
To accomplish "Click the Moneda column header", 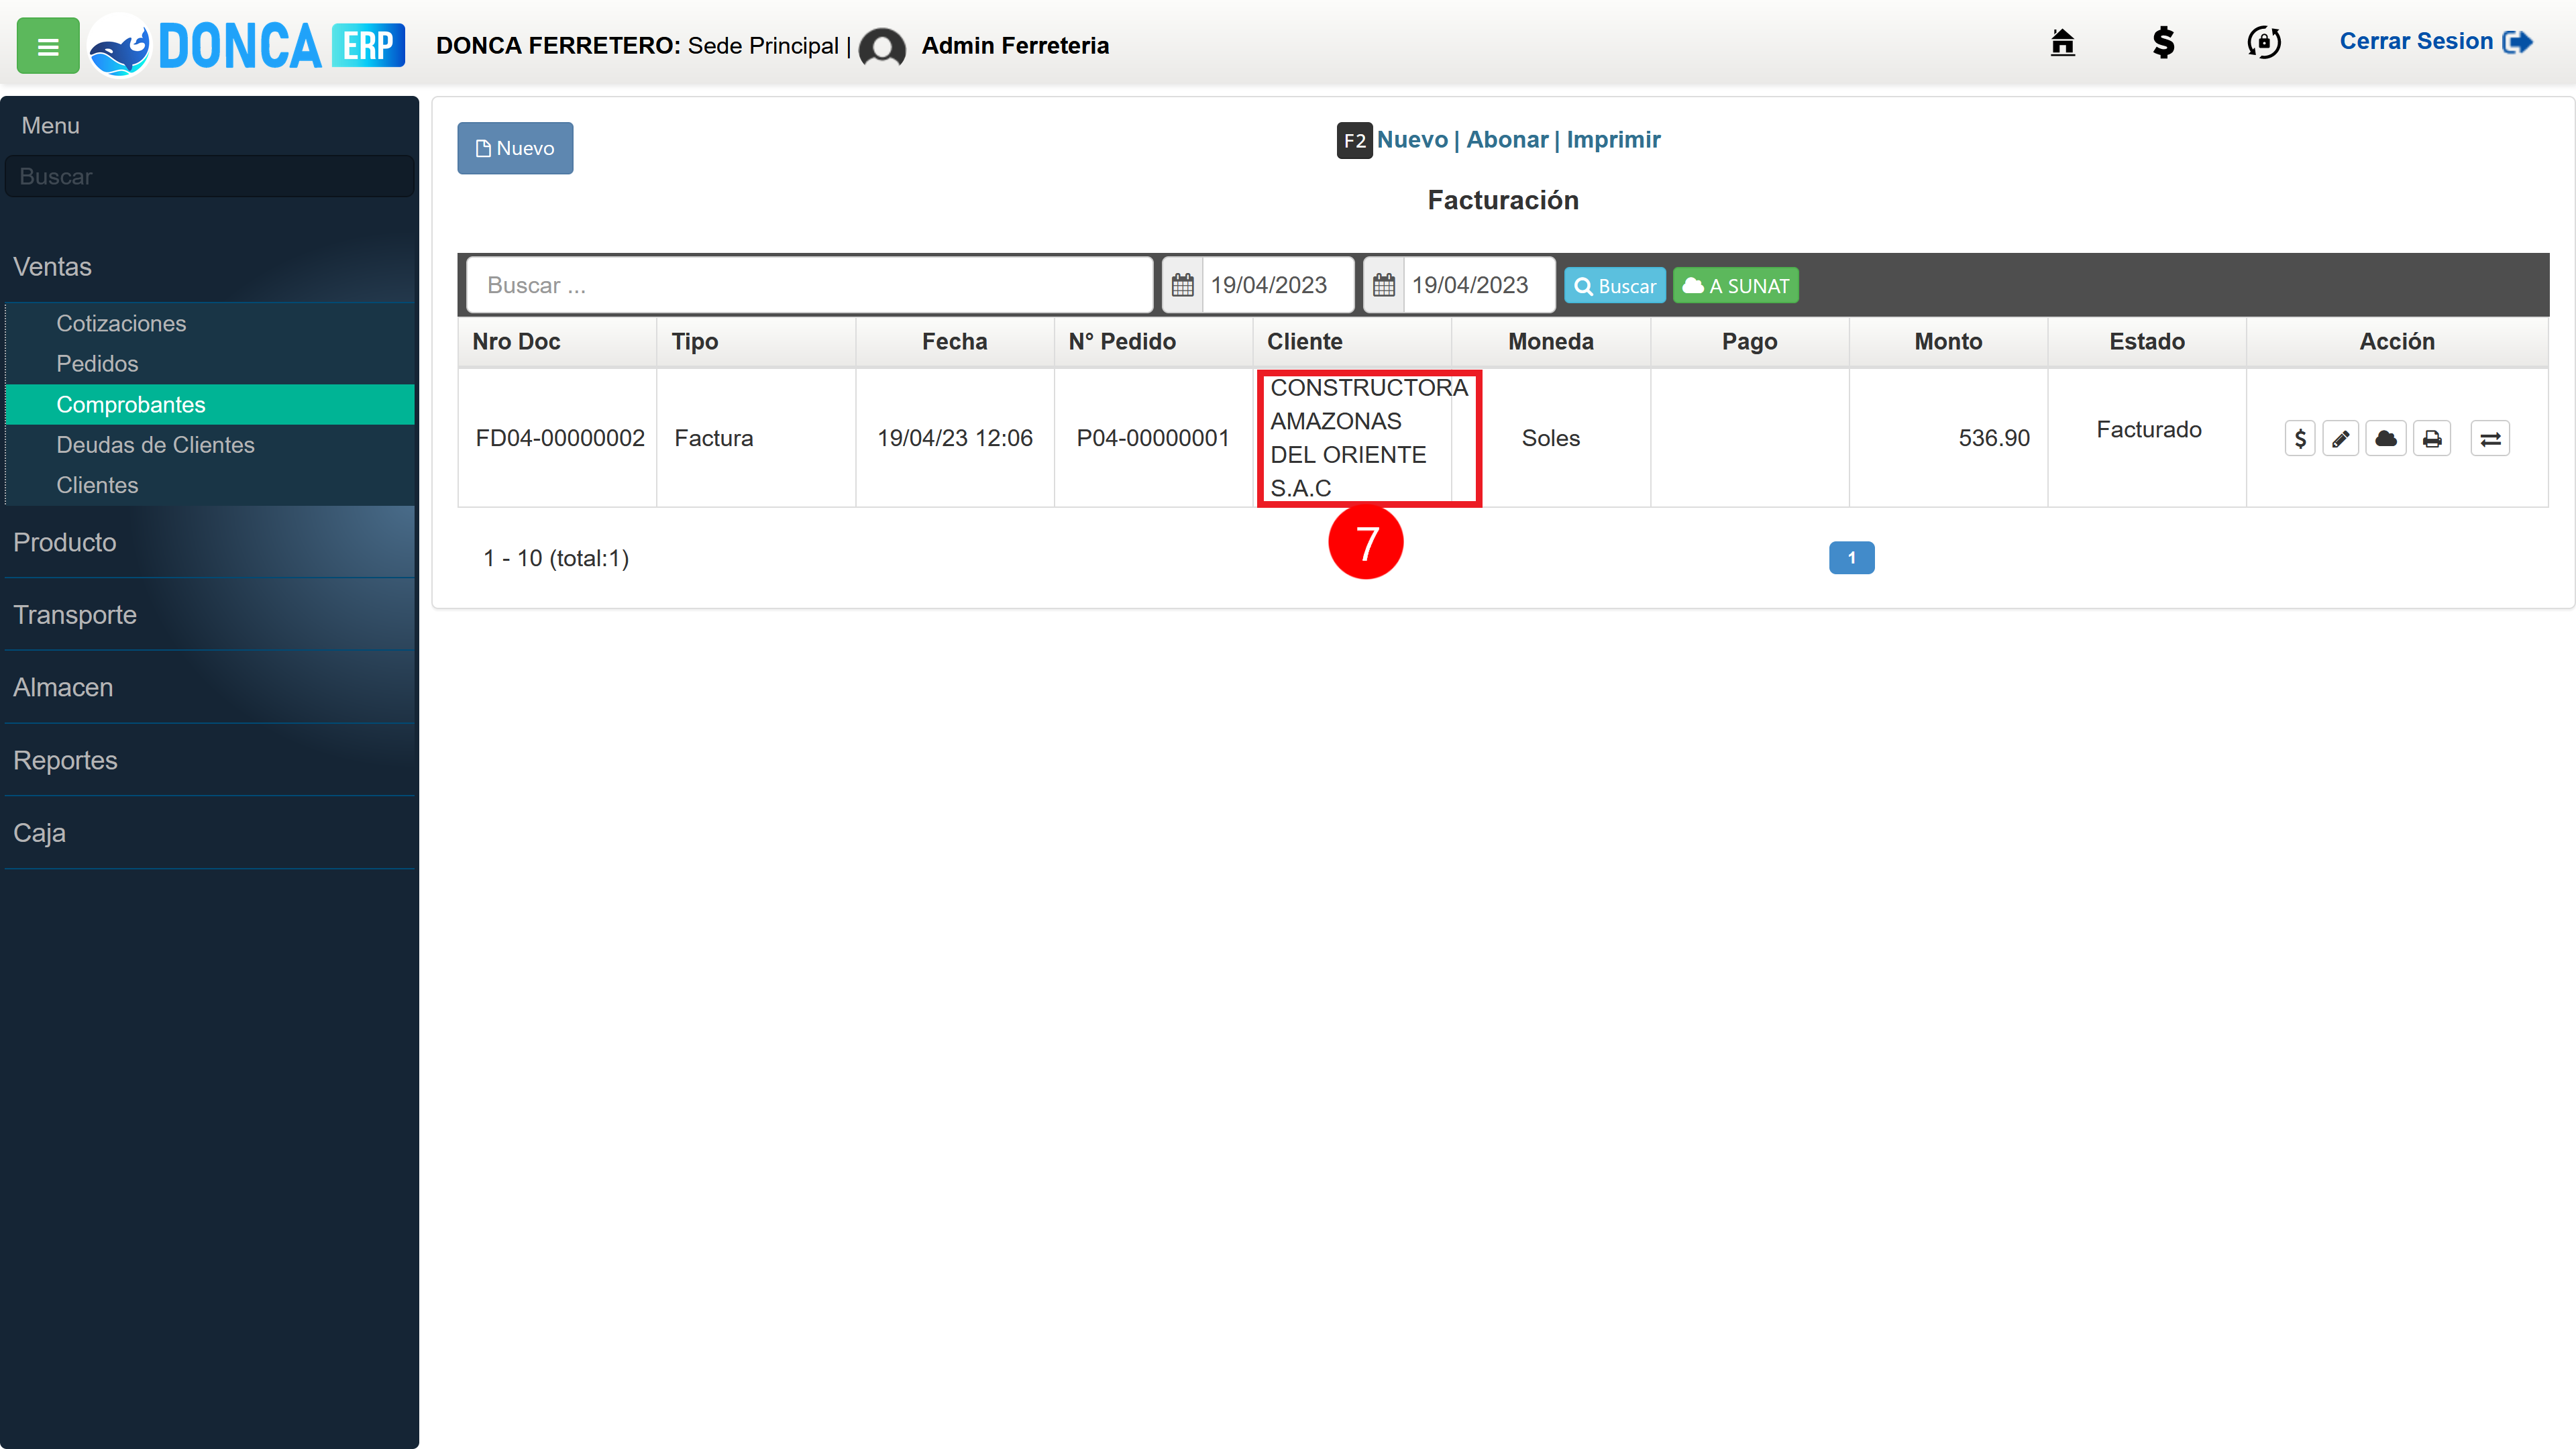I will (x=1550, y=341).
